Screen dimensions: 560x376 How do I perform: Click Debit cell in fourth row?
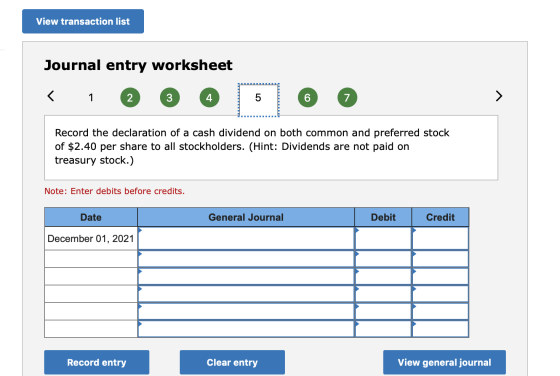383,294
